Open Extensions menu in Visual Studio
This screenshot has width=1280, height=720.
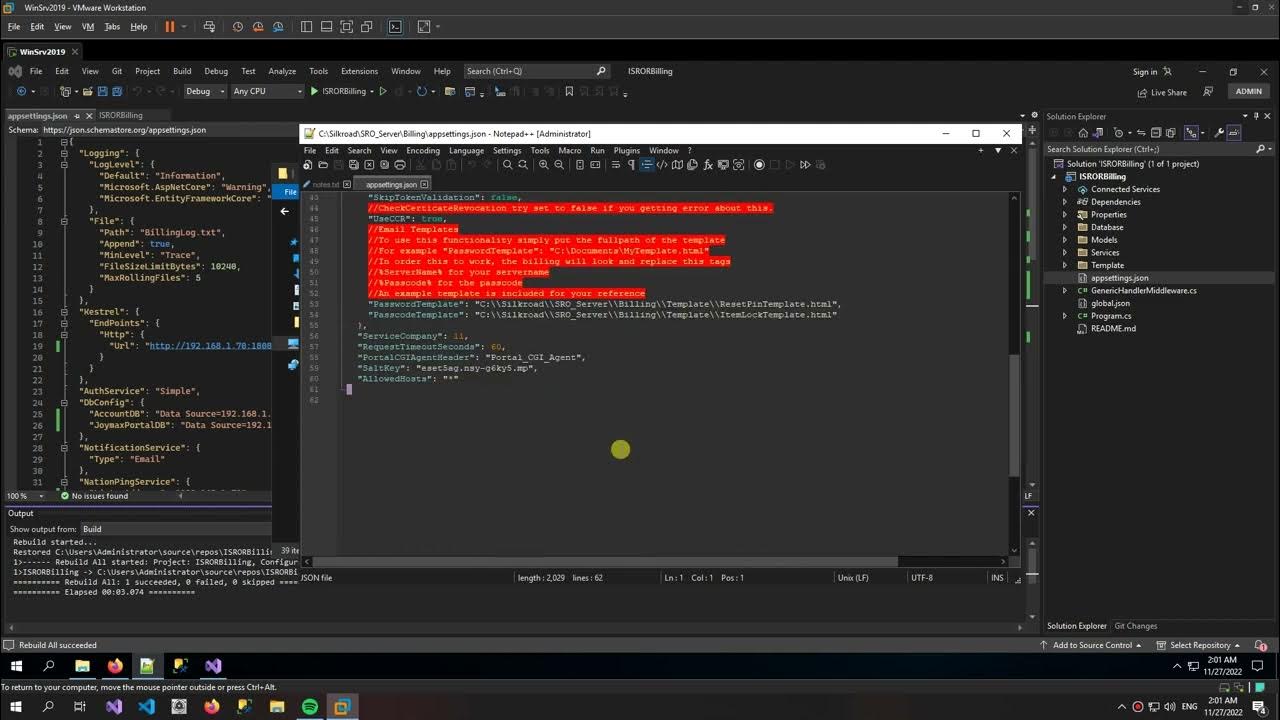pos(359,71)
